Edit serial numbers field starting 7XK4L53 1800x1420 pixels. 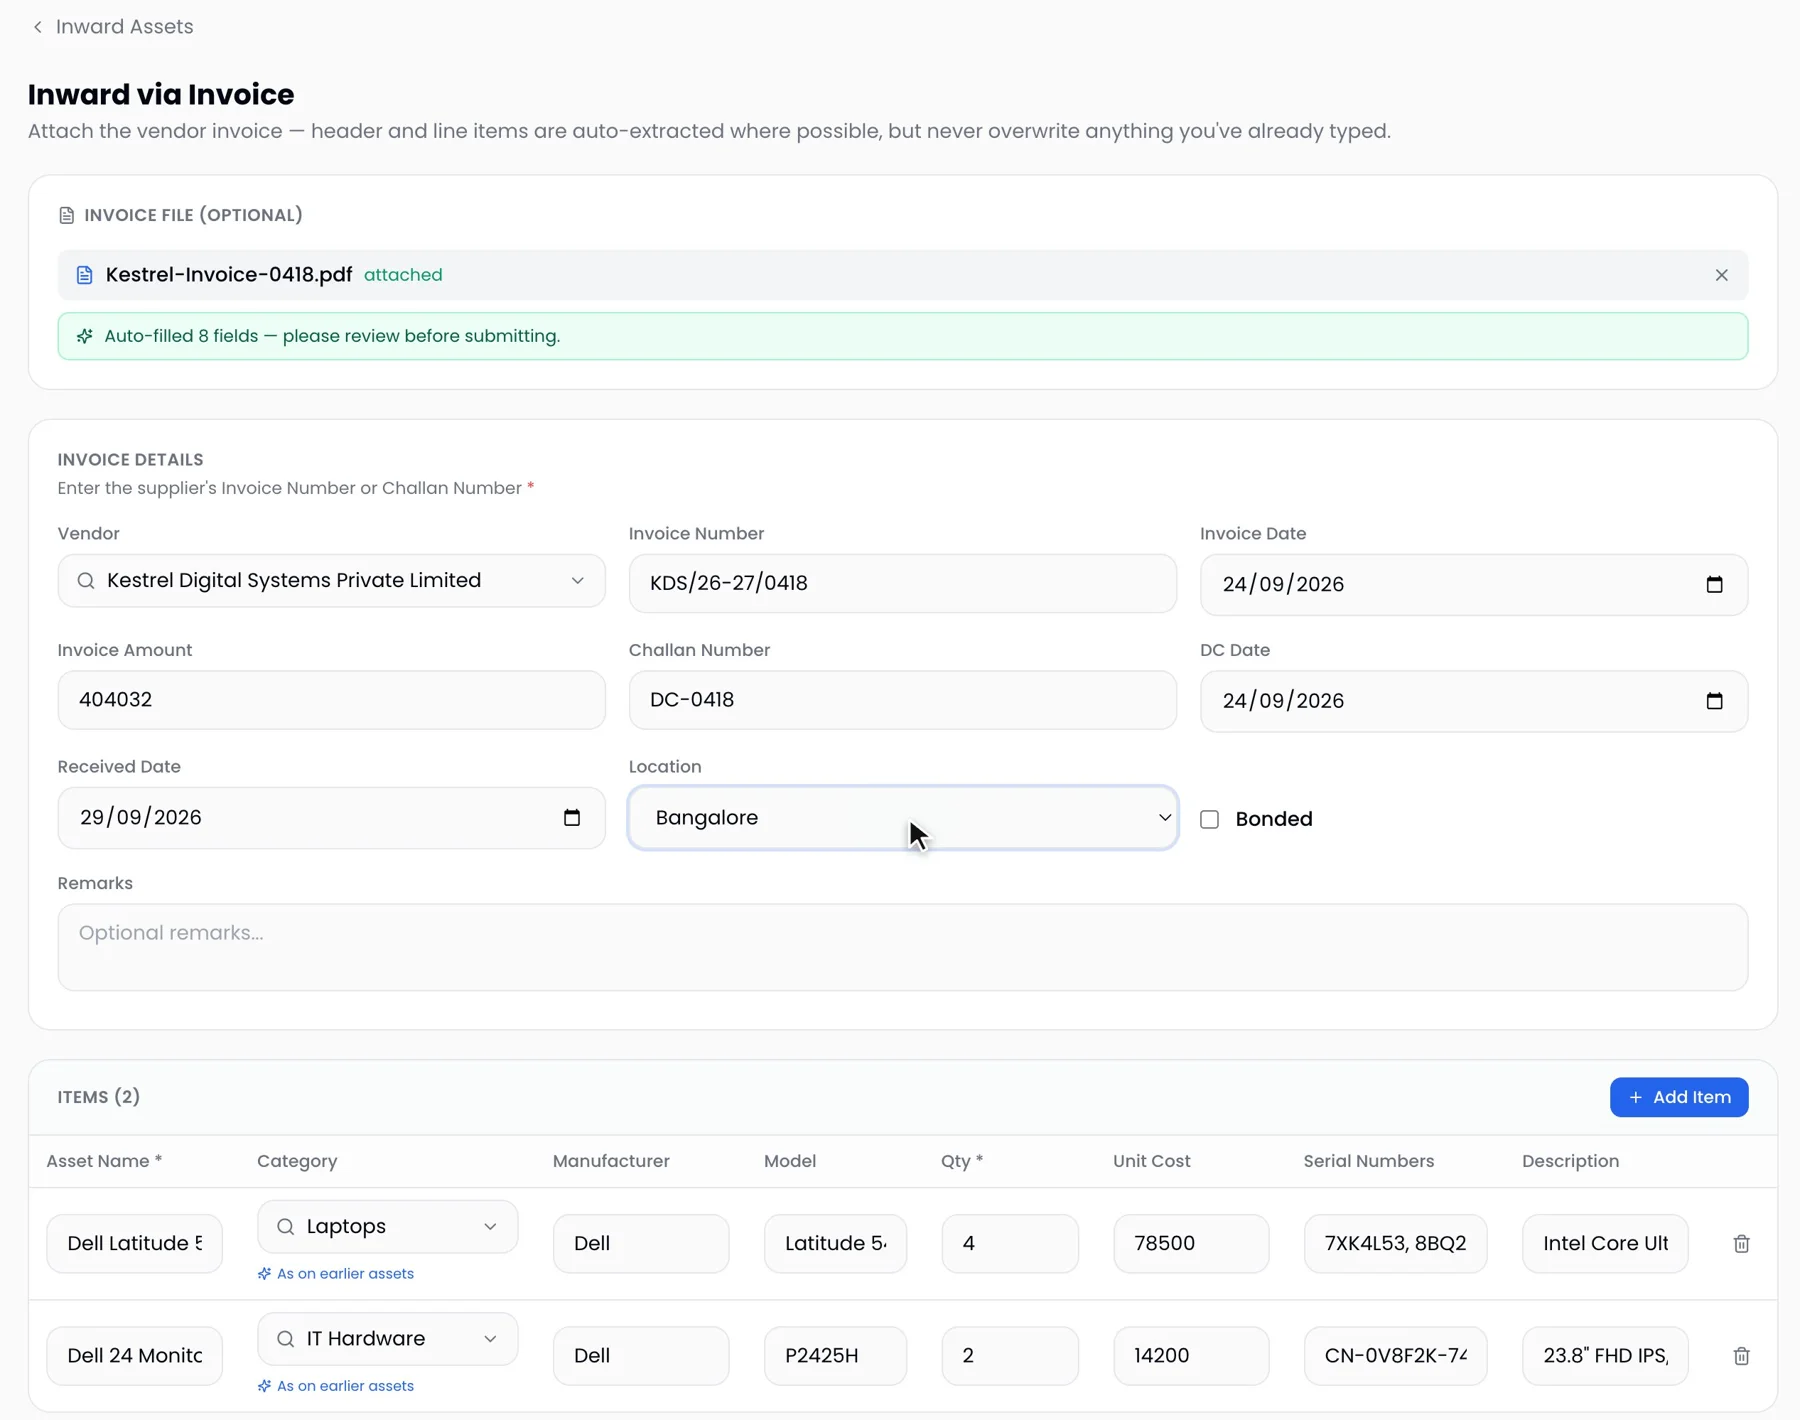pos(1395,1244)
